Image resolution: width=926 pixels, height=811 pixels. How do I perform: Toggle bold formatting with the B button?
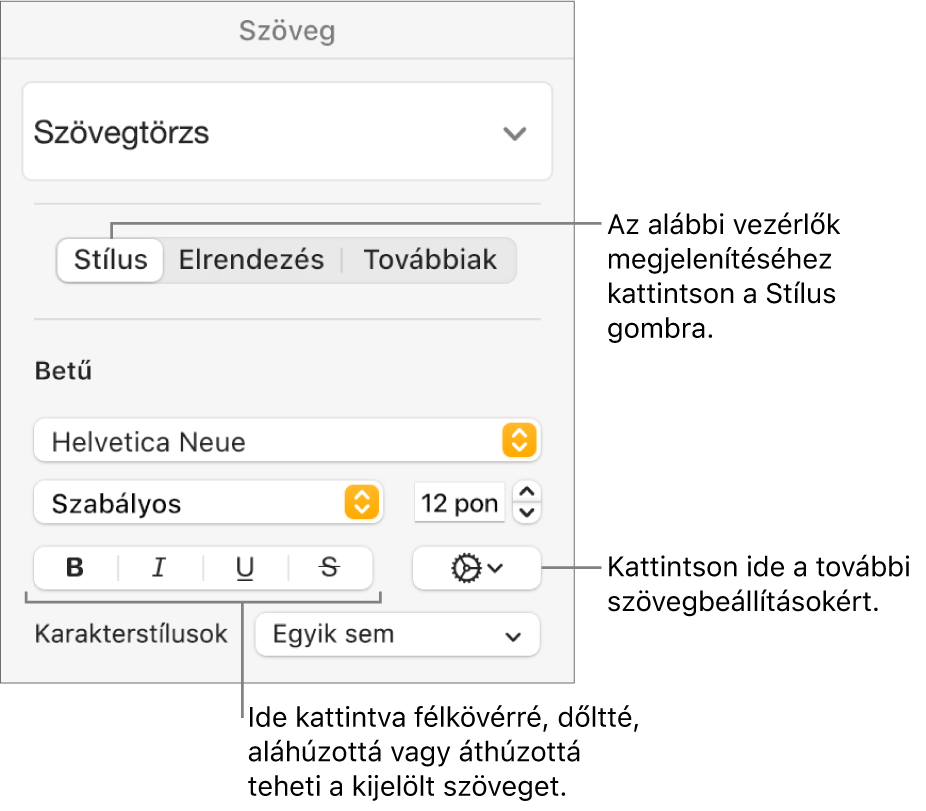point(76,568)
